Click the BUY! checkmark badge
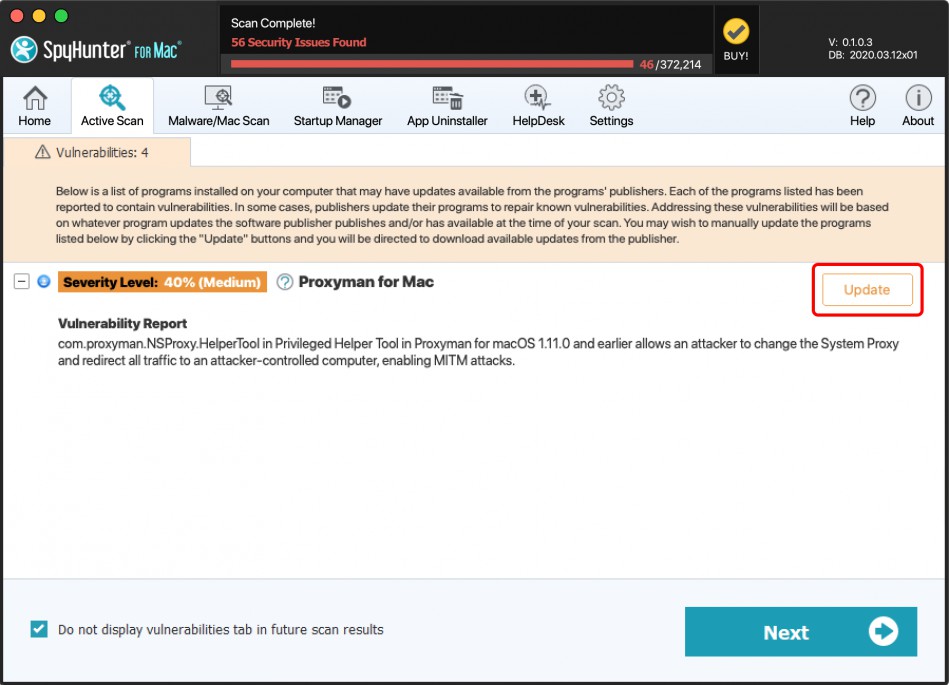This screenshot has height=685, width=949. [x=736, y=39]
